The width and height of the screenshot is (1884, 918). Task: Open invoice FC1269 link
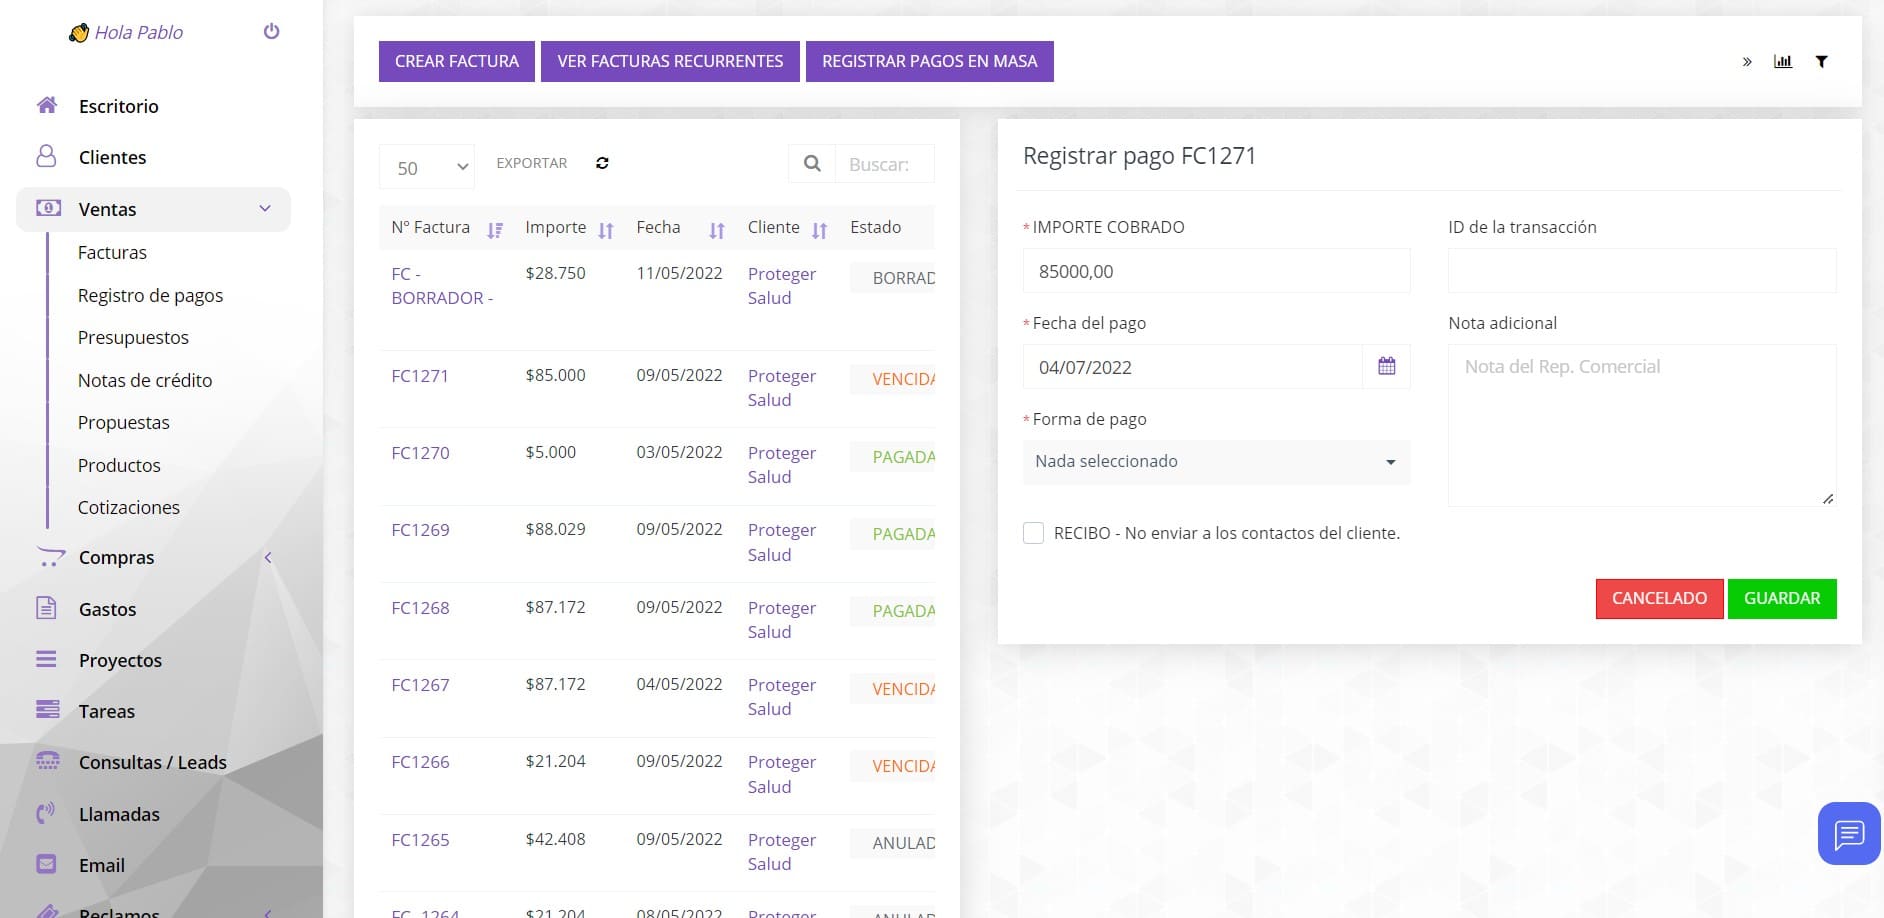pos(420,530)
